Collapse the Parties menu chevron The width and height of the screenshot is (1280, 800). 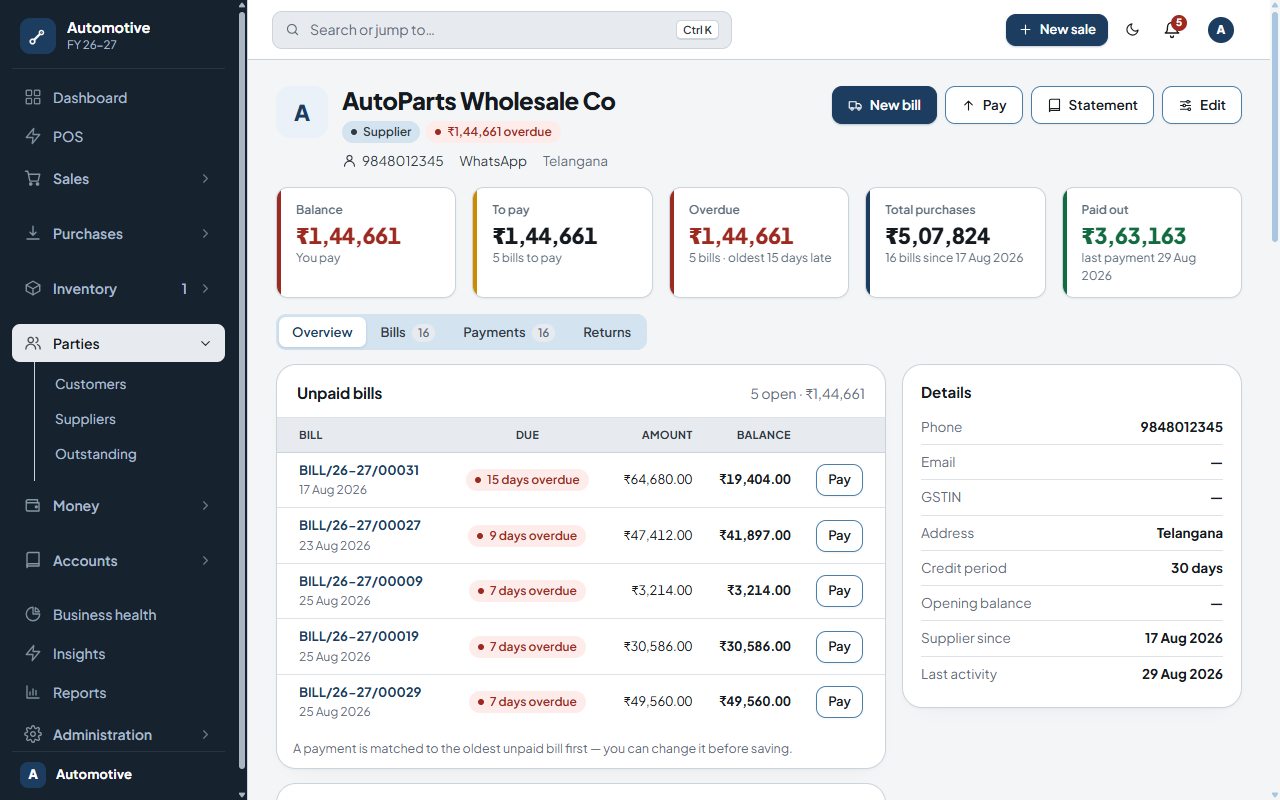205,344
